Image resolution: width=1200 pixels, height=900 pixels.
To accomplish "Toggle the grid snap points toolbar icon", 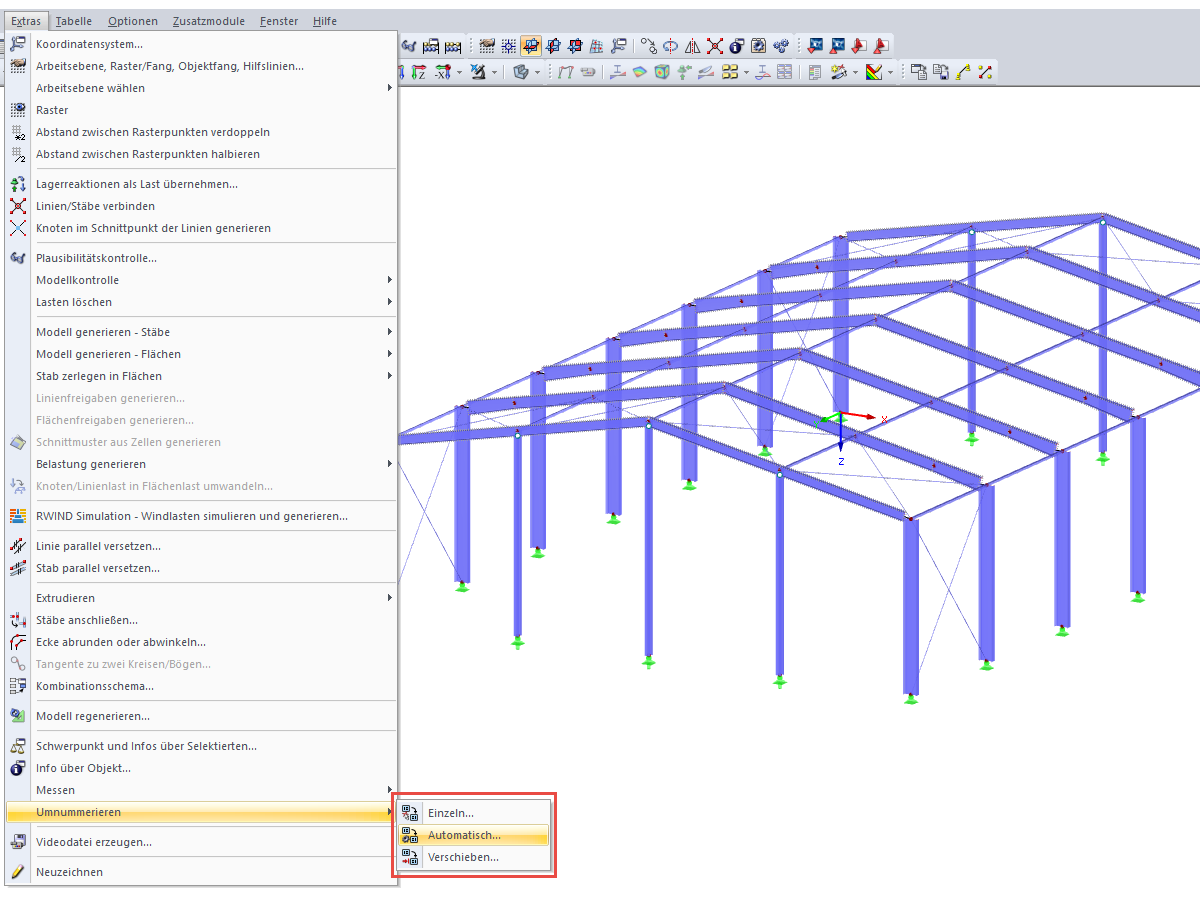I will point(509,46).
